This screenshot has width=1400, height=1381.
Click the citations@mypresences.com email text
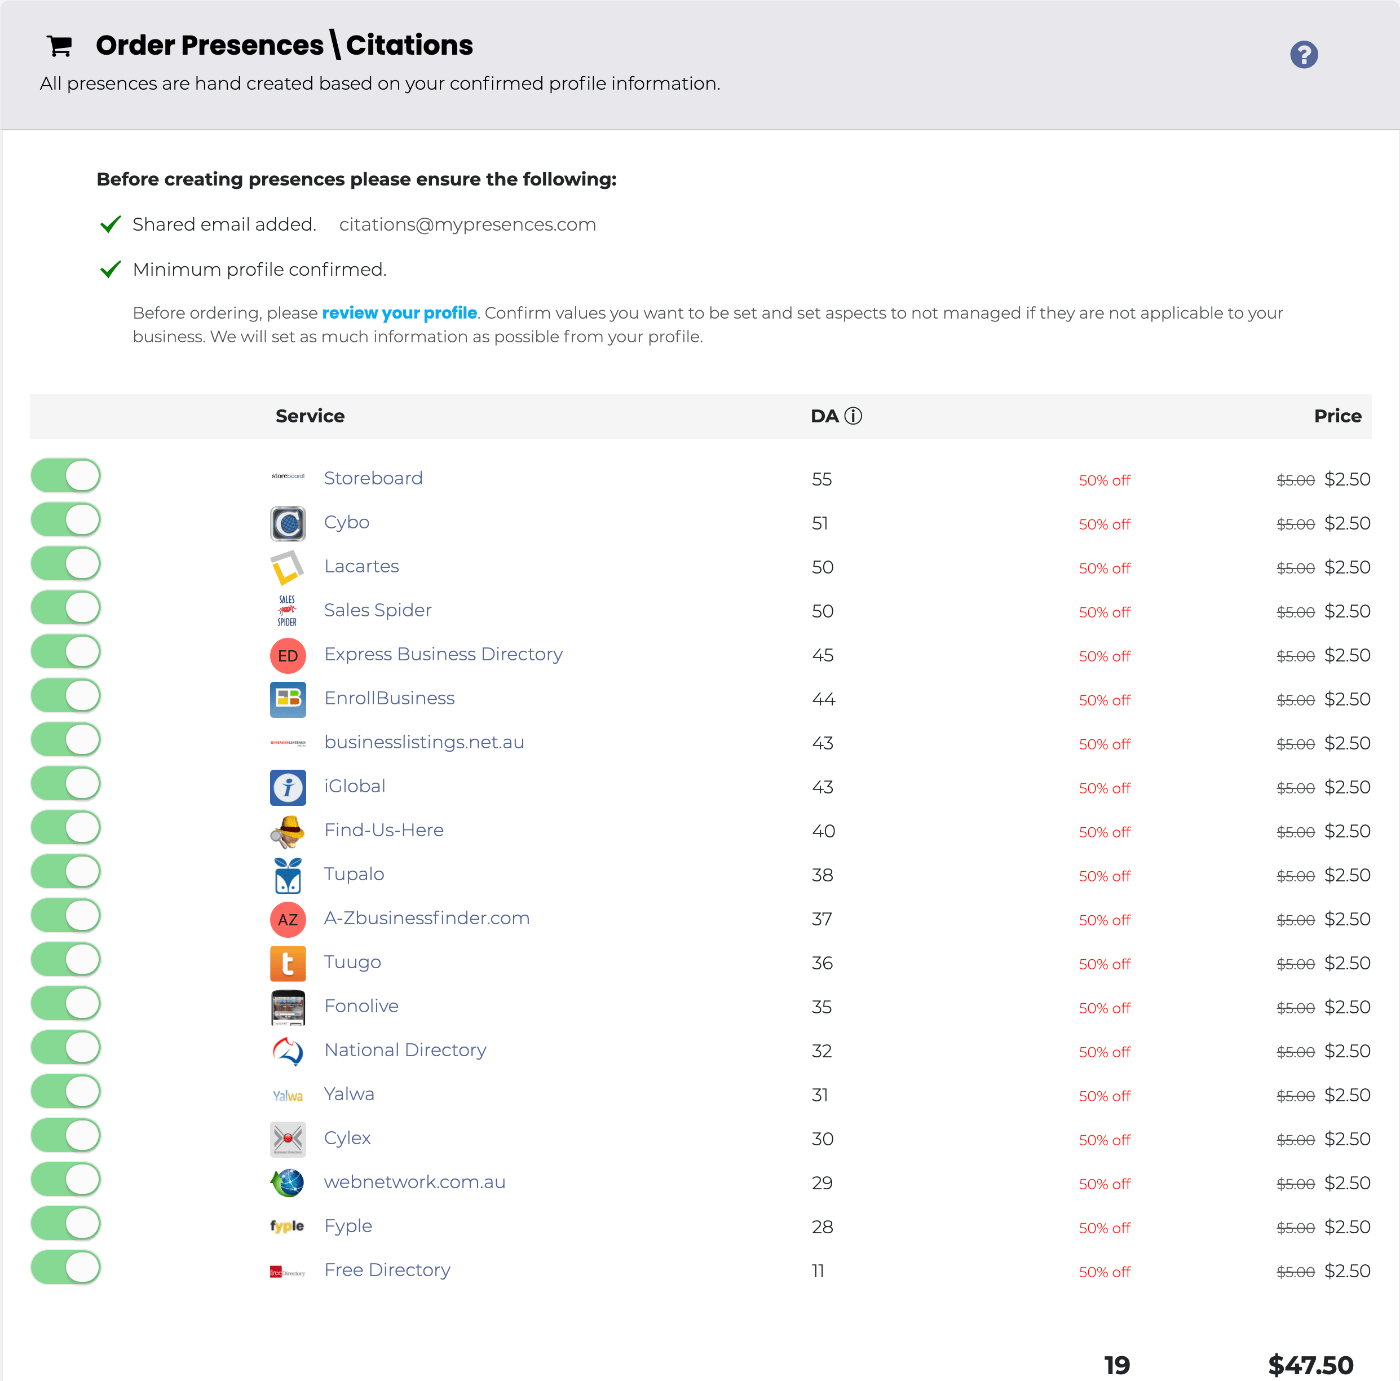[467, 225]
